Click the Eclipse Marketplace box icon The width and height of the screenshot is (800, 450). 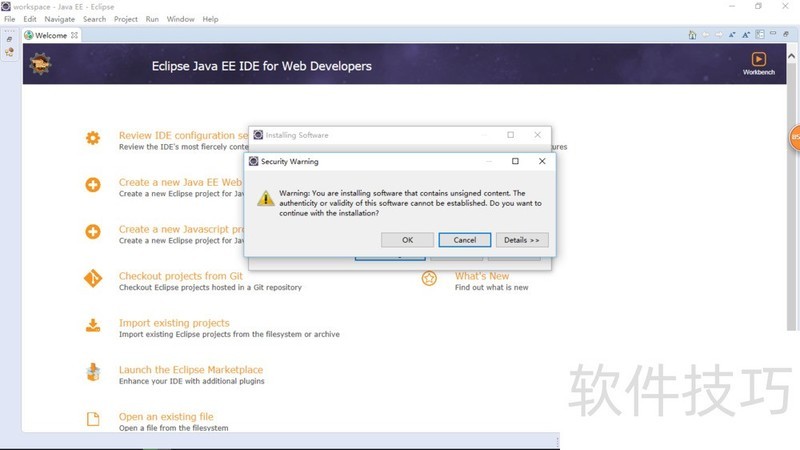click(x=93, y=372)
